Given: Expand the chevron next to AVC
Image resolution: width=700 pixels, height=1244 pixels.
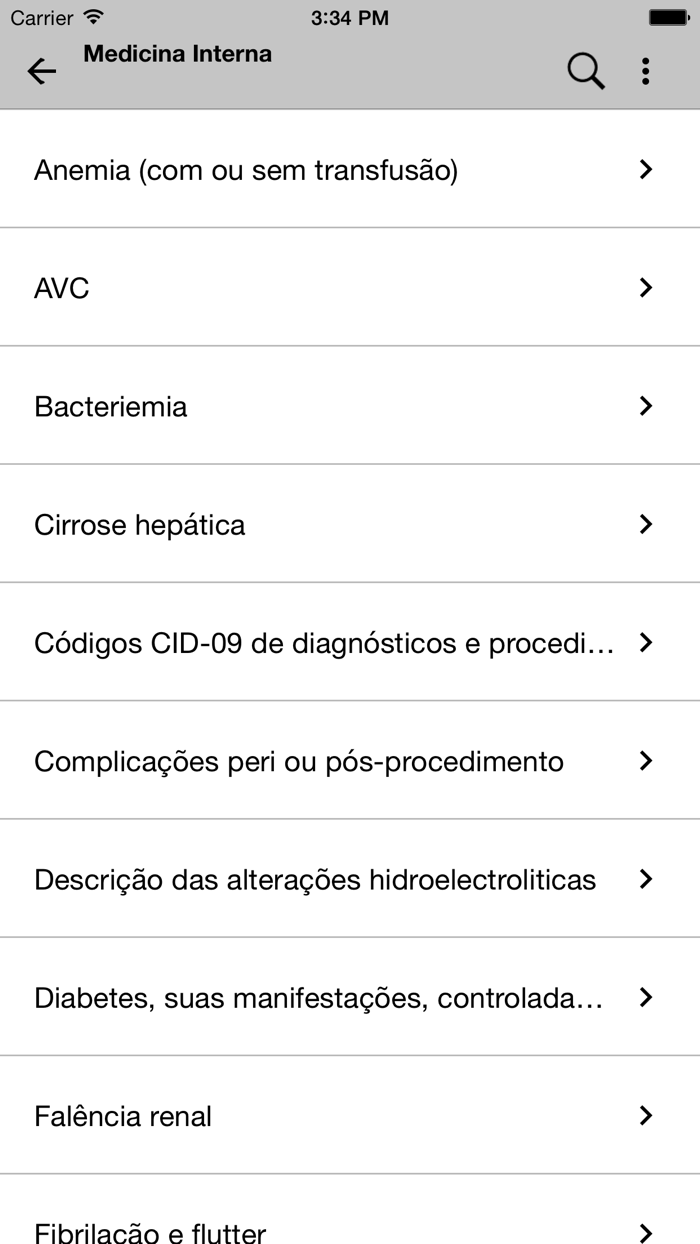Looking at the screenshot, I should [x=647, y=287].
